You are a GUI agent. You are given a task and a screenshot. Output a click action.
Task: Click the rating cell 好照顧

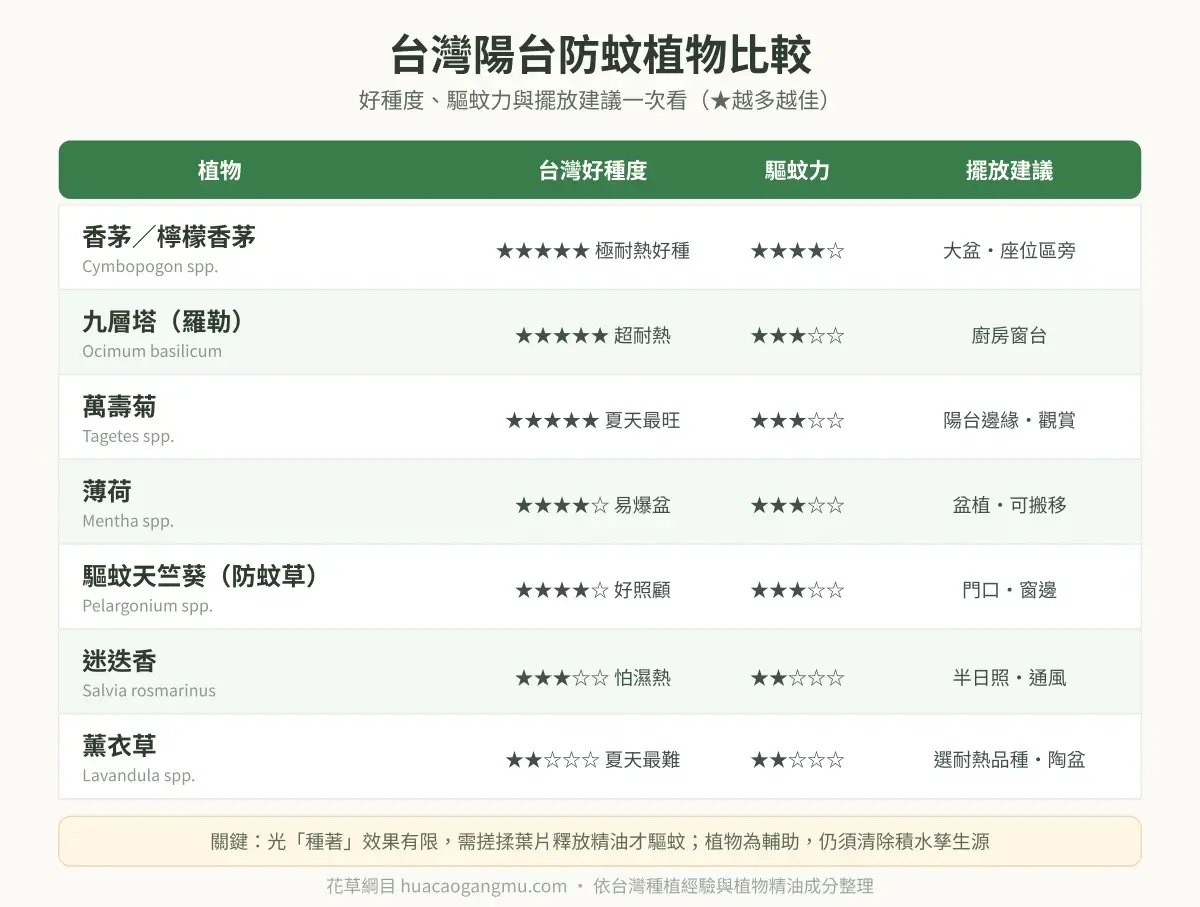pyautogui.click(x=593, y=591)
